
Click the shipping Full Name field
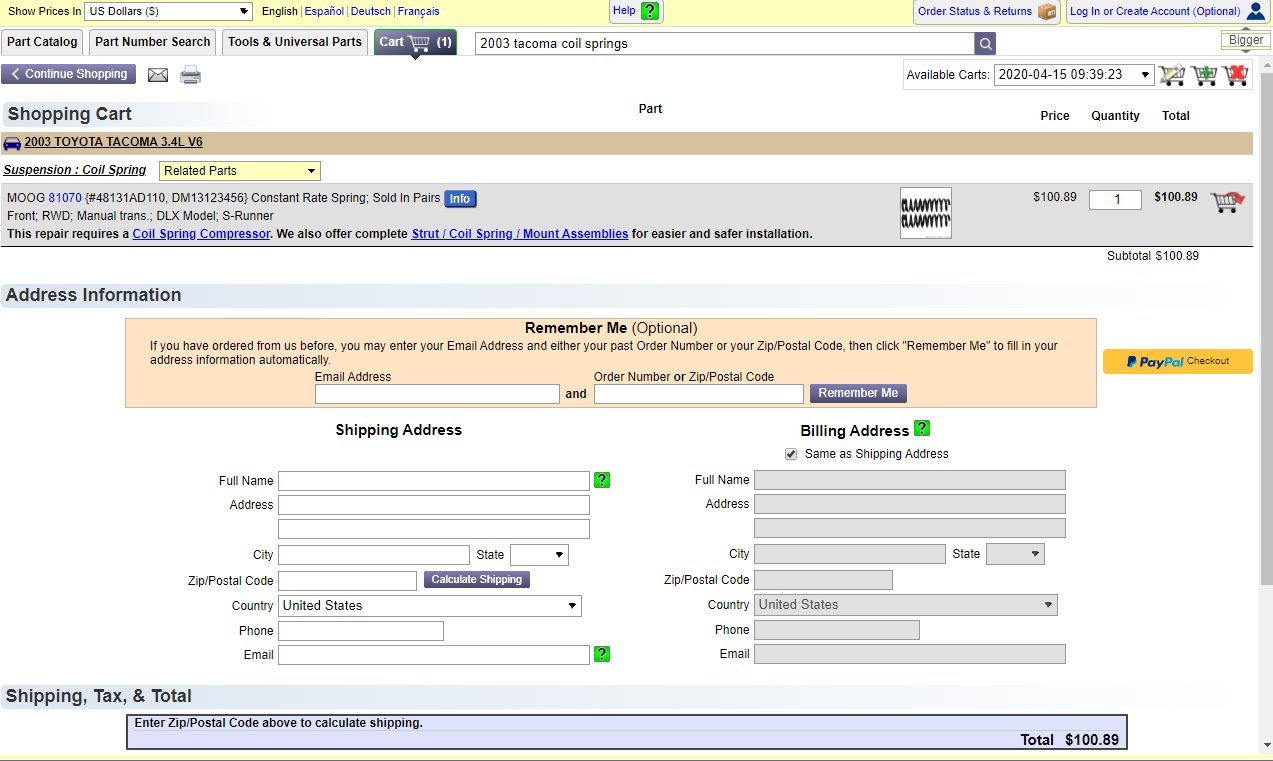434,481
